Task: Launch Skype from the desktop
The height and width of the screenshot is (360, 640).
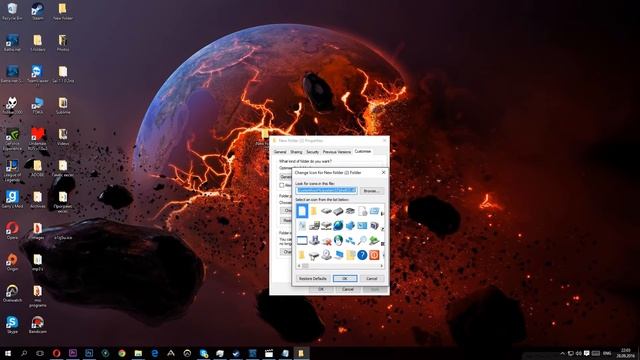Action: [12, 324]
